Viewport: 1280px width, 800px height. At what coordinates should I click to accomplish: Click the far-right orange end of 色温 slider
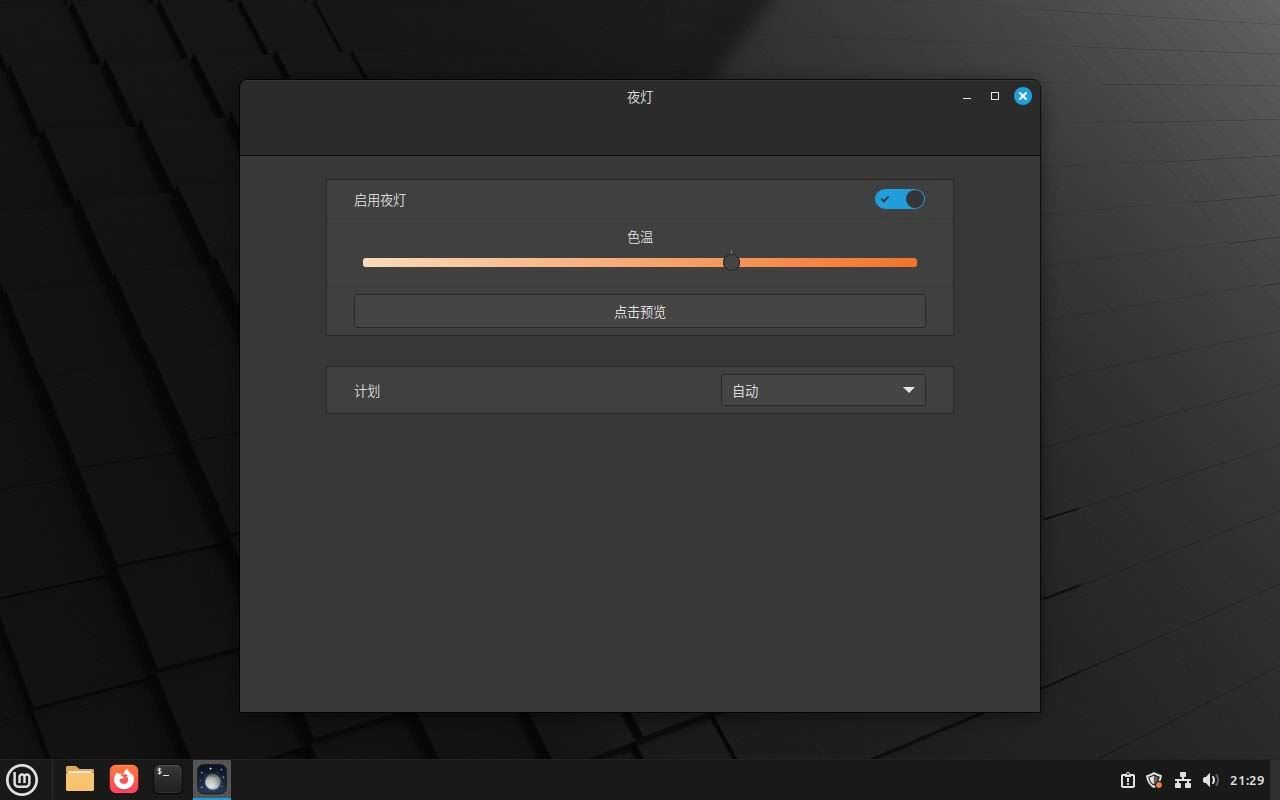pyautogui.click(x=912, y=263)
